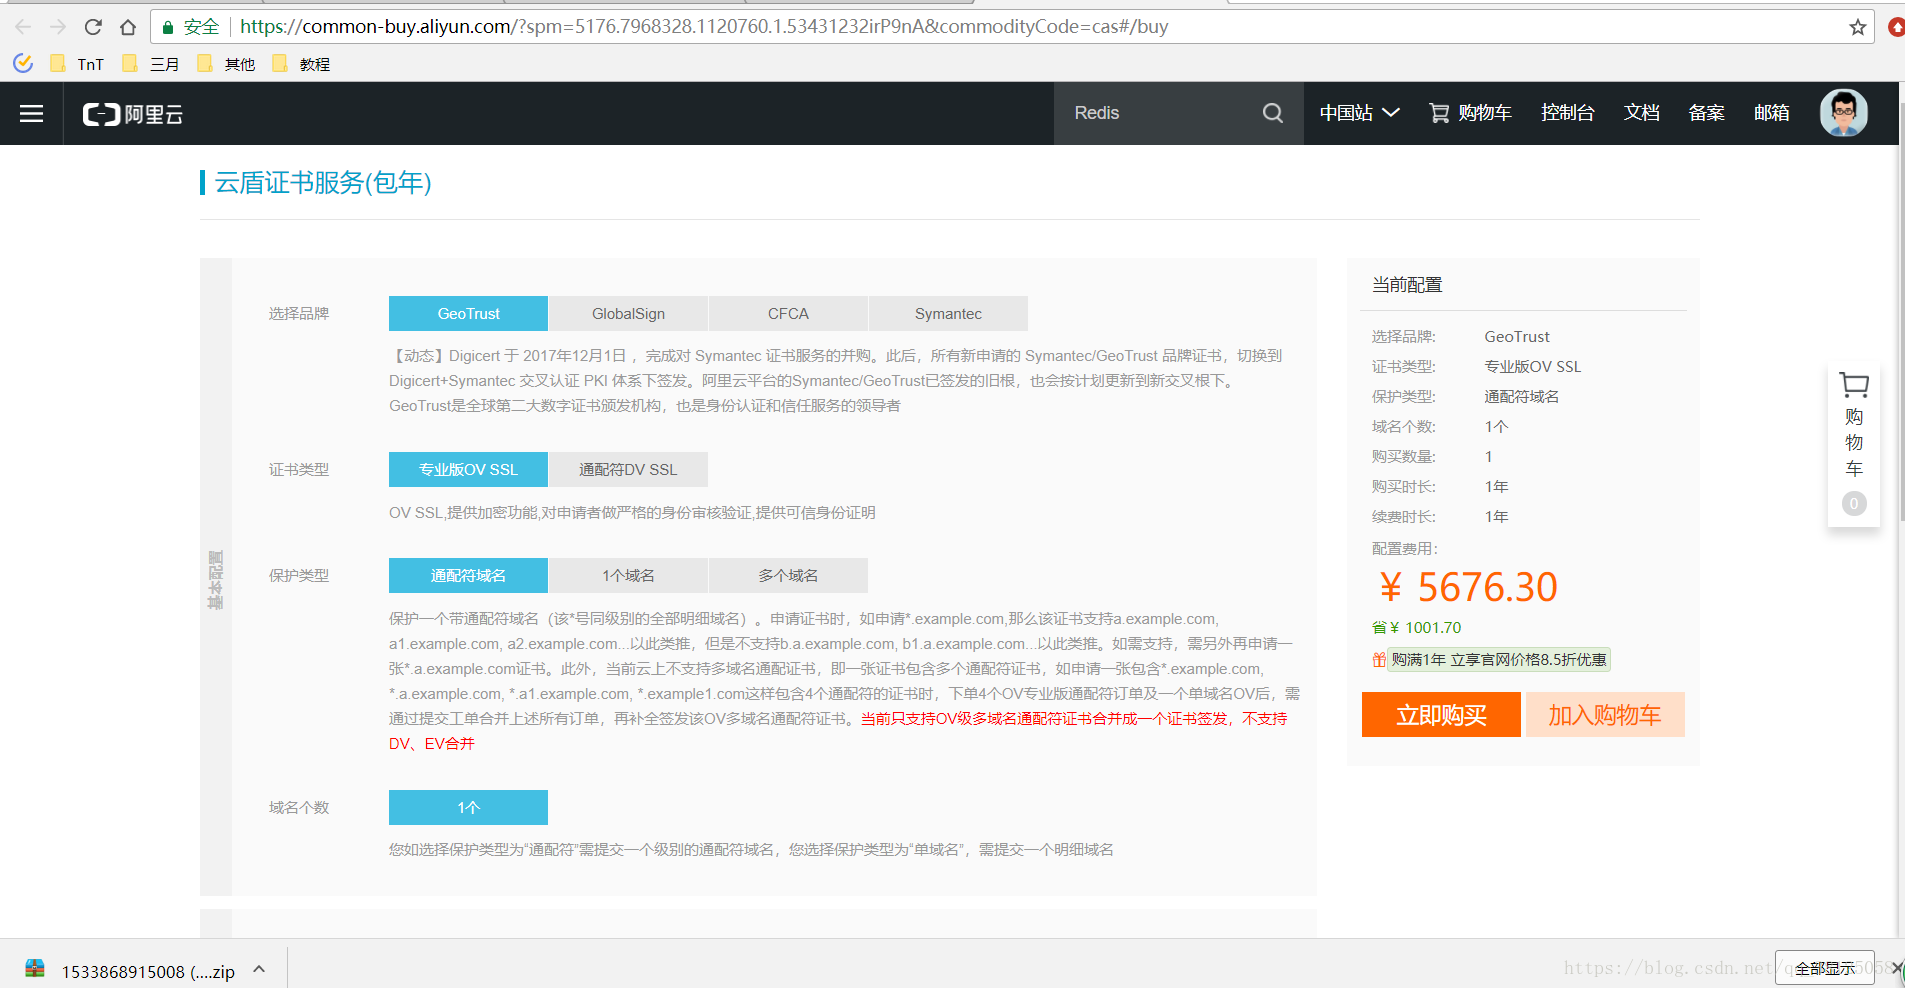This screenshot has width=1905, height=988.
Task: Expand the 中国站 region dropdown
Action: (1359, 113)
